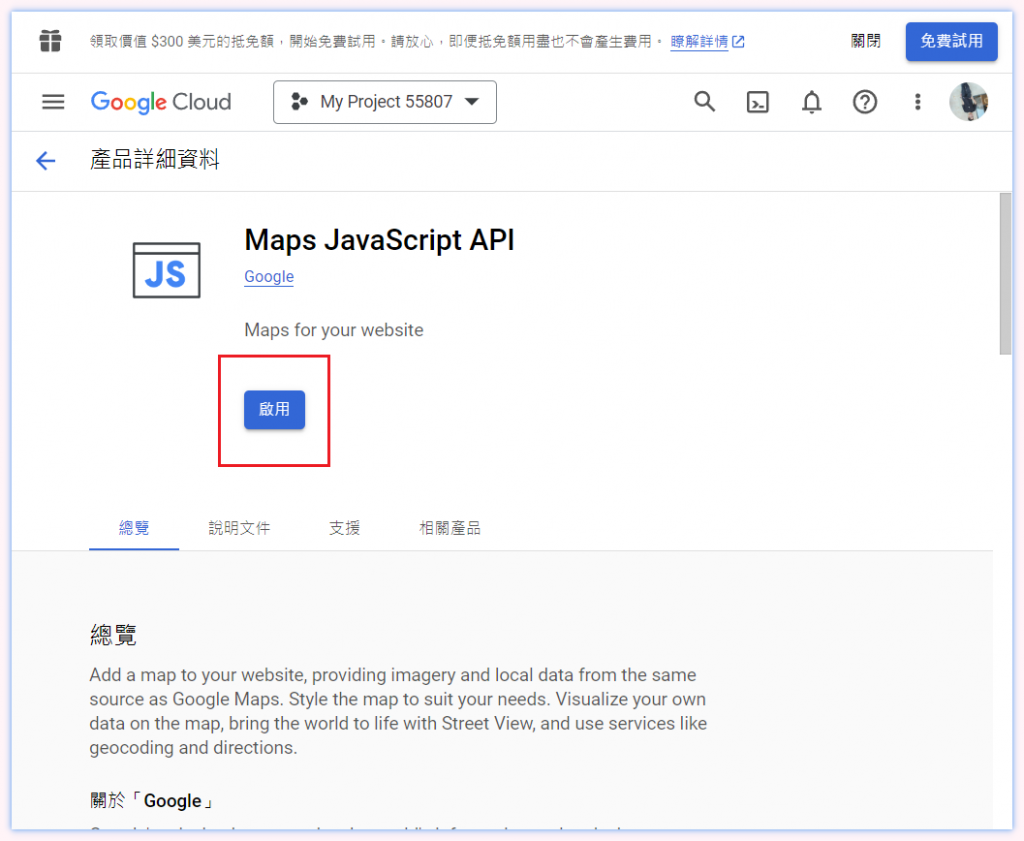This screenshot has height=841, width=1024.
Task: Dismiss banner with 關閉 button
Action: coord(865,41)
